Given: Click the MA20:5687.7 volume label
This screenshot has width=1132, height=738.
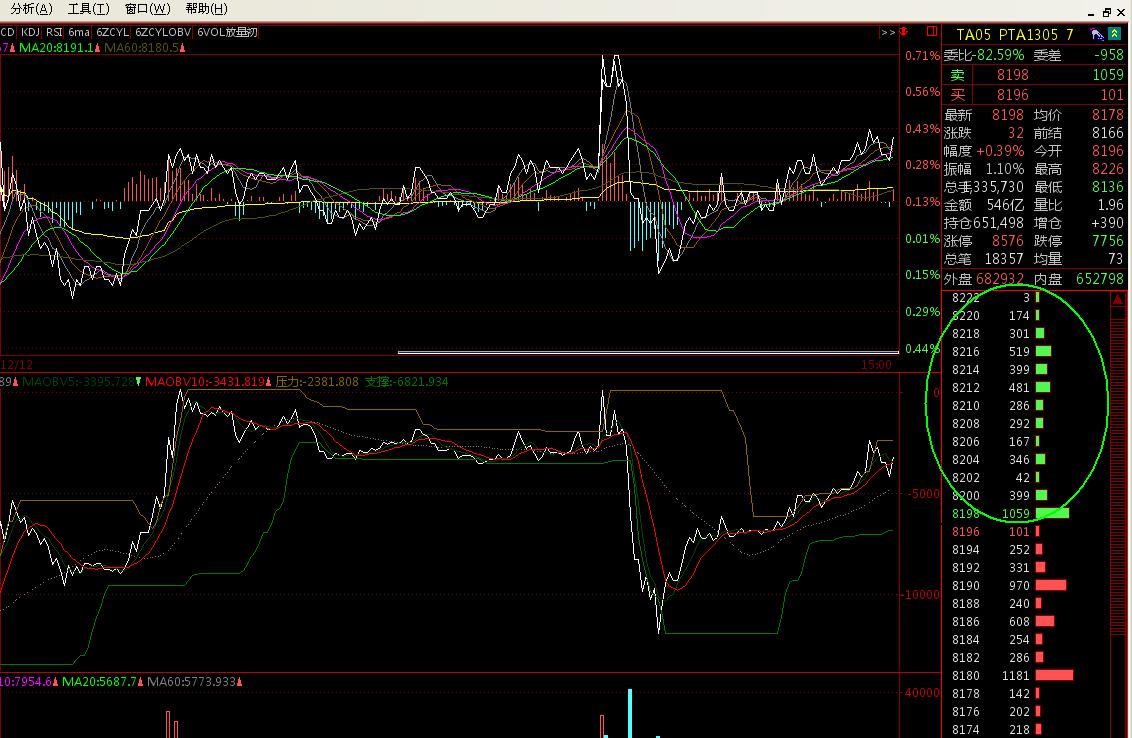Looking at the screenshot, I should tap(99, 681).
